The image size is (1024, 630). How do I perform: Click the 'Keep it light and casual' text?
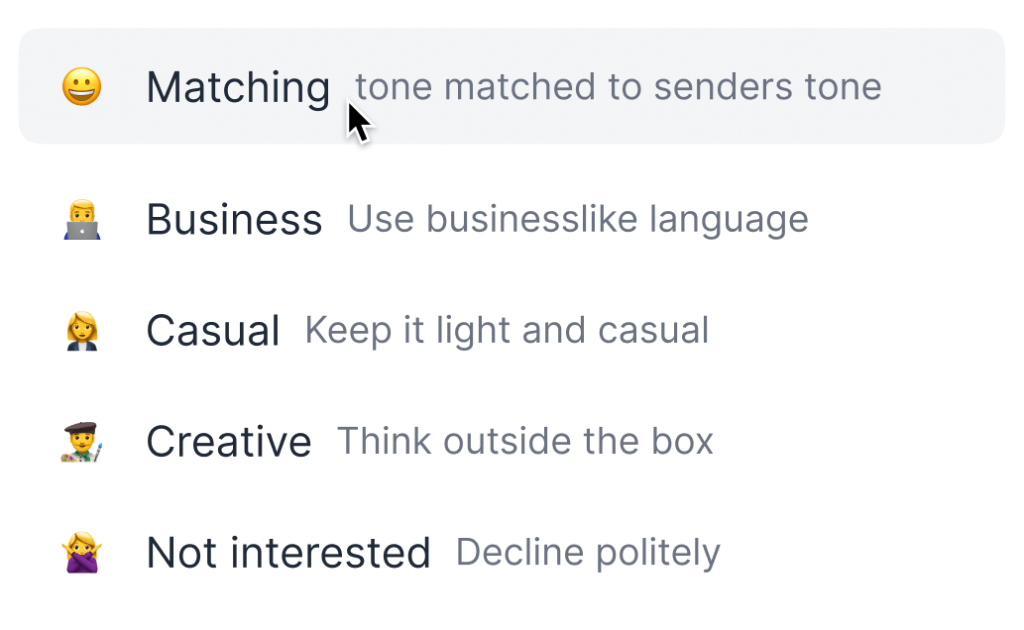506,330
